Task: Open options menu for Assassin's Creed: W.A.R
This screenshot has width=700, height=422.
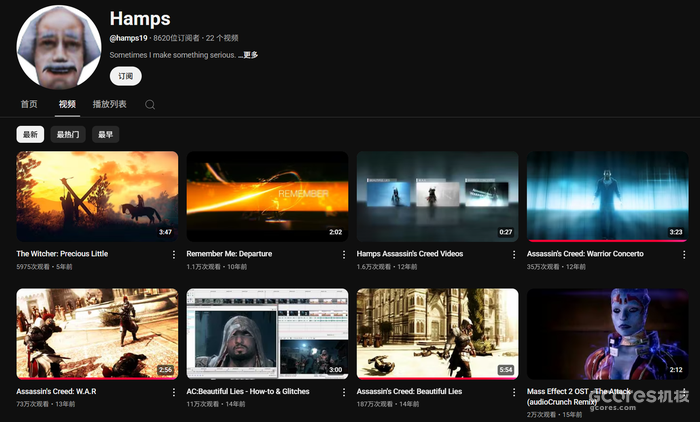Action: pos(174,392)
